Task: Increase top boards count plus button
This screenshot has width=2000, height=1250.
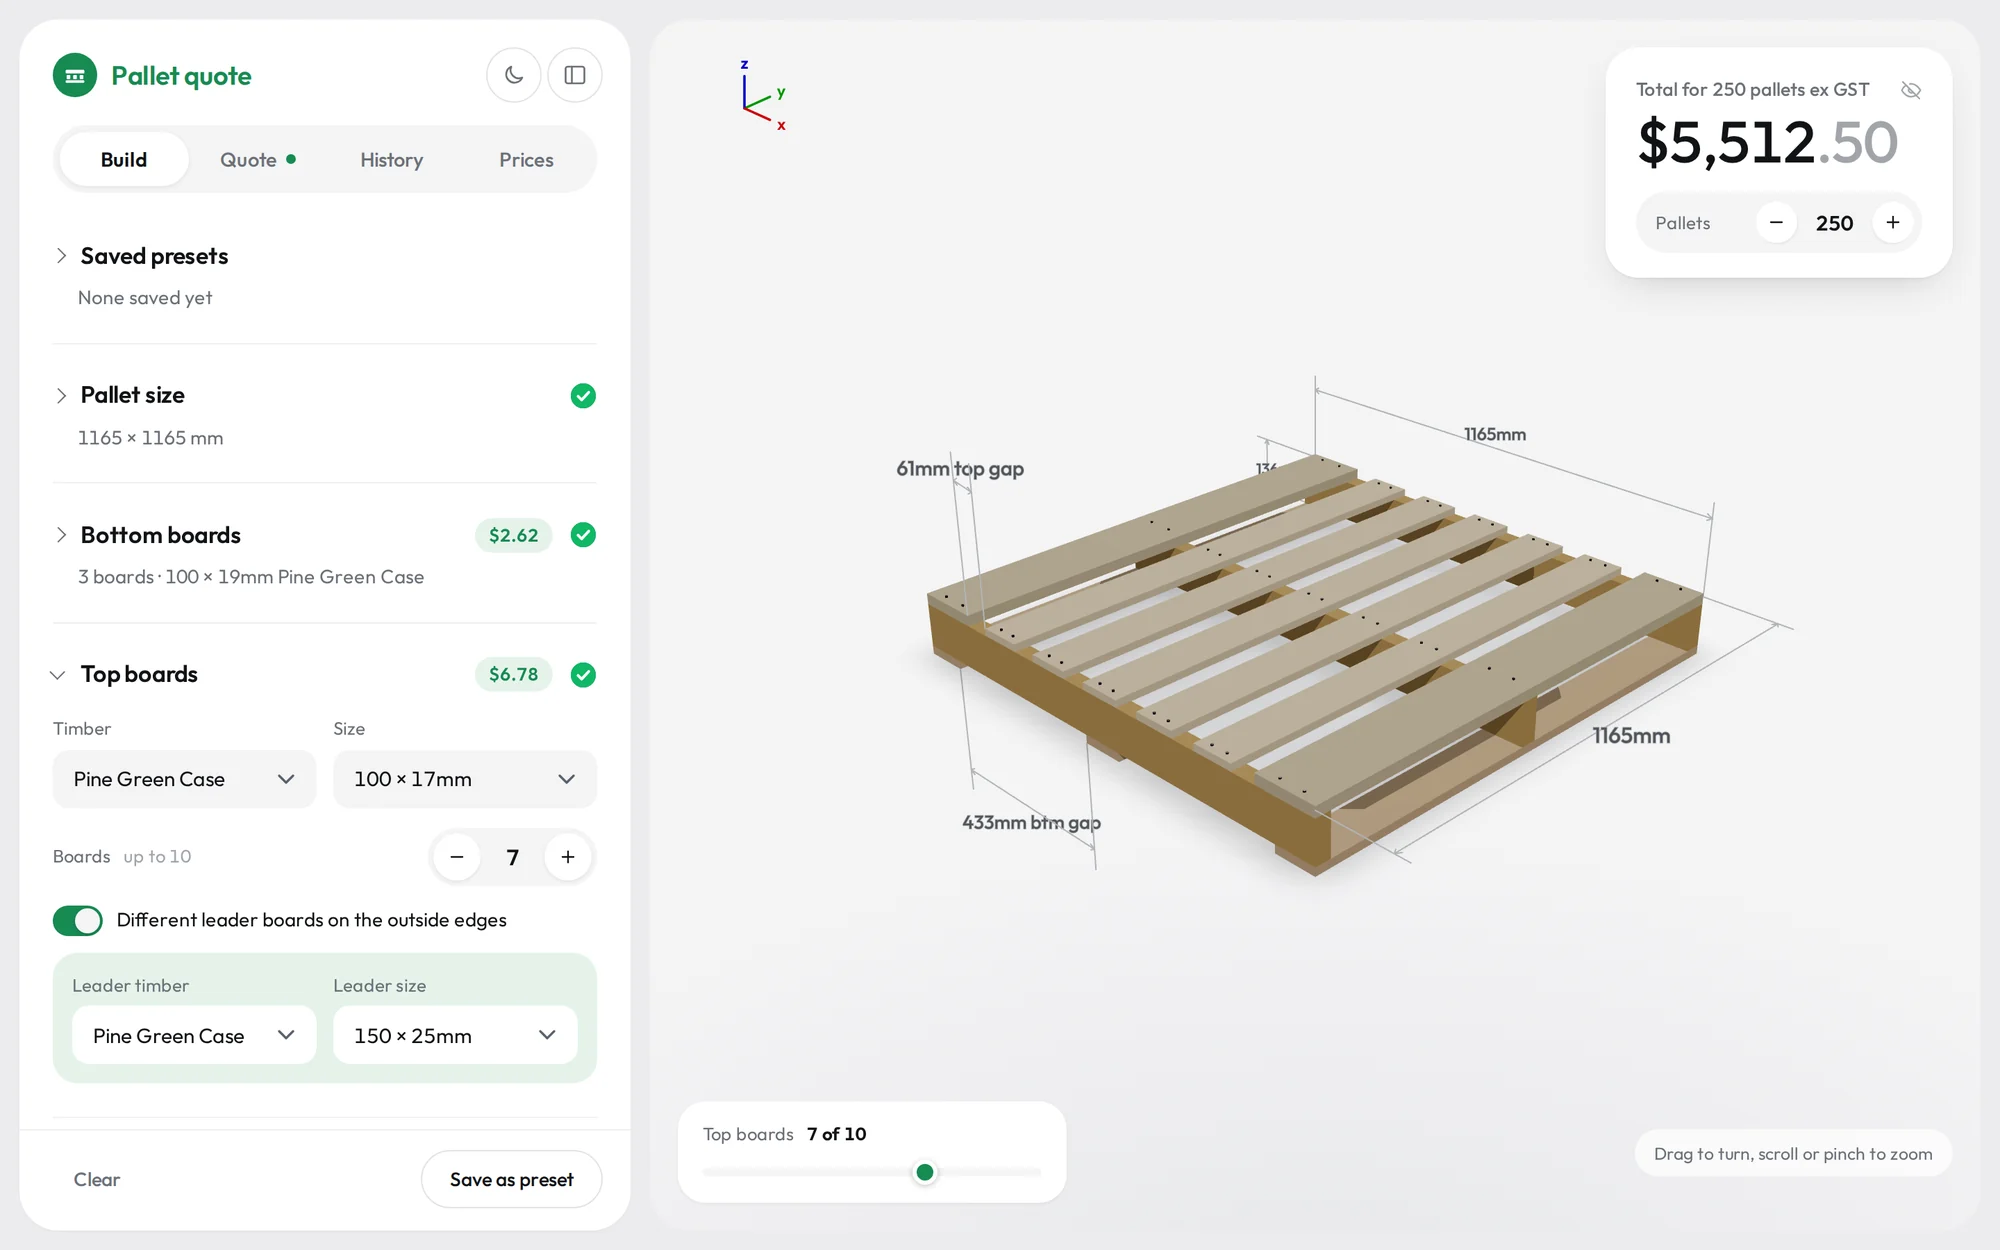Action: [x=568, y=857]
